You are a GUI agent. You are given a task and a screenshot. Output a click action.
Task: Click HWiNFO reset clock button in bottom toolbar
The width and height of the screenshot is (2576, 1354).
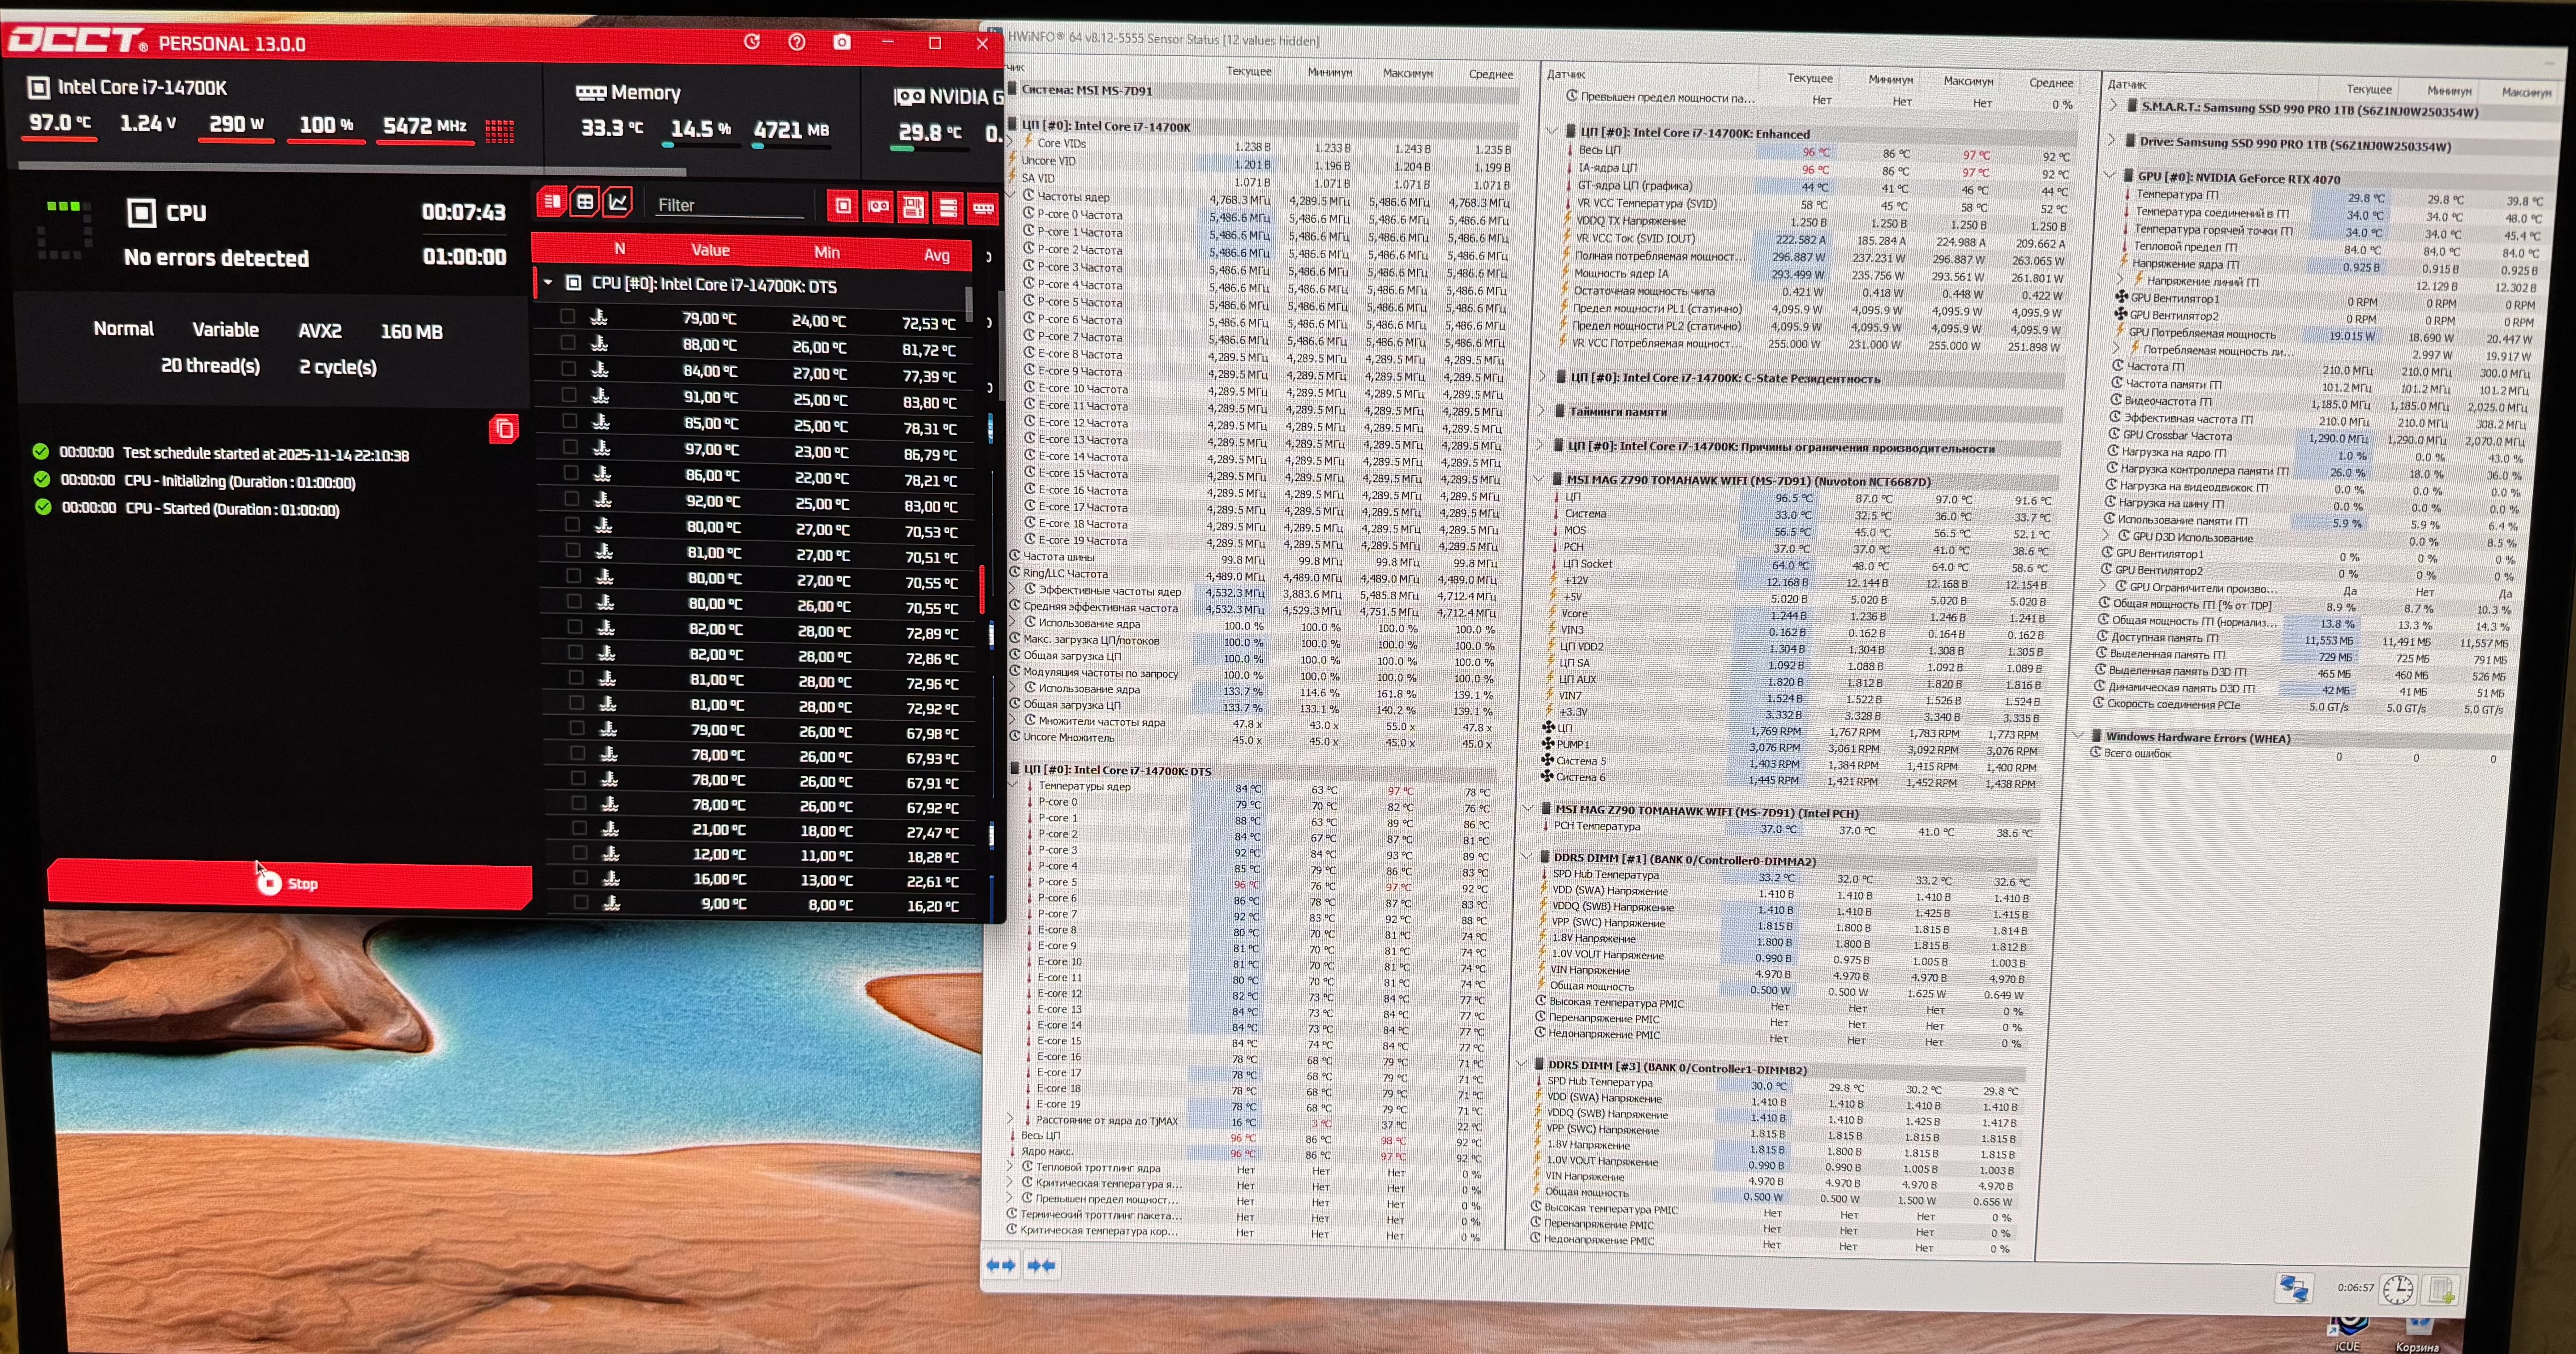[2397, 1289]
